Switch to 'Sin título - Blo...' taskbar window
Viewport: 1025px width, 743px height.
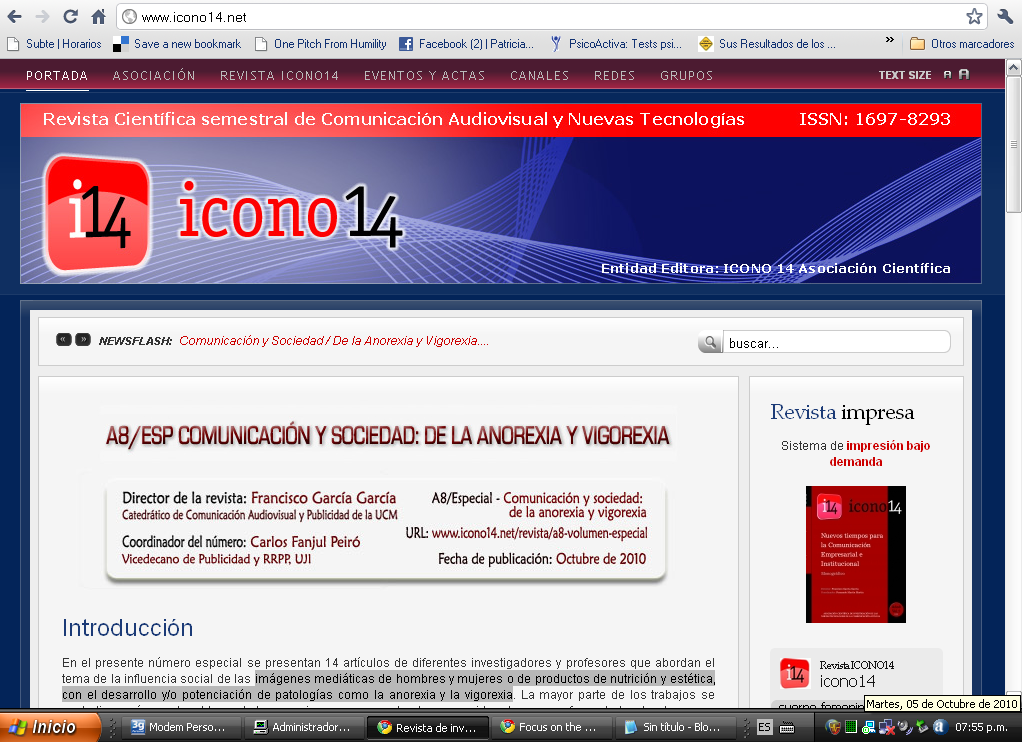pos(673,727)
